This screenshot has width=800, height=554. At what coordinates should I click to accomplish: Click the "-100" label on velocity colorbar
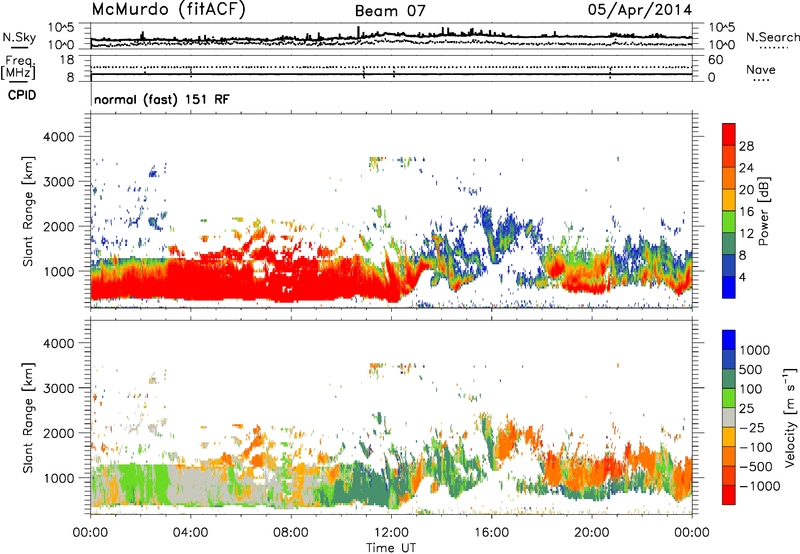click(755, 447)
